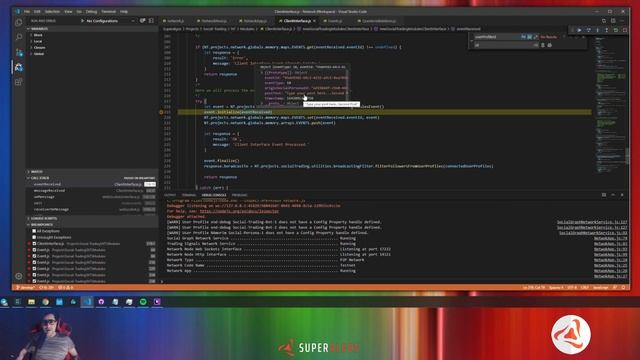Switch to the Terminal panel tab
This screenshot has width=640, height=360.
(189, 195)
